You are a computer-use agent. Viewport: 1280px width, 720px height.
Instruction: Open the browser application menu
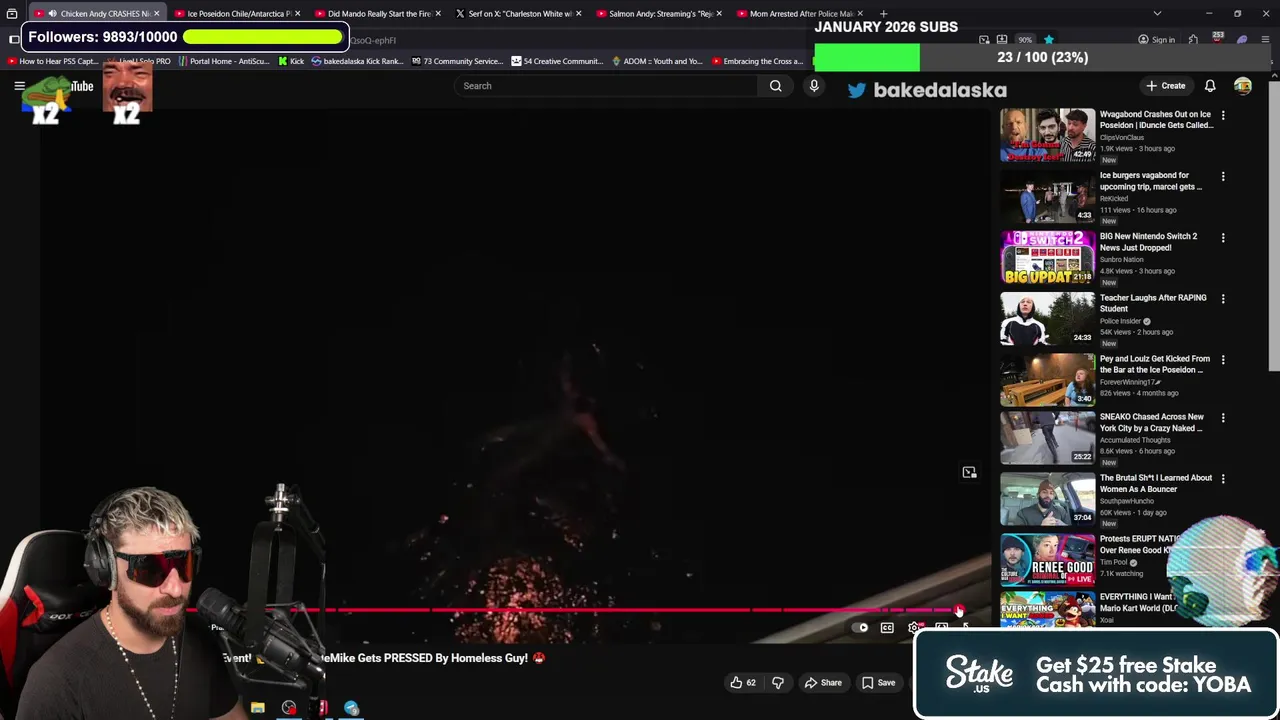pos(1266,40)
